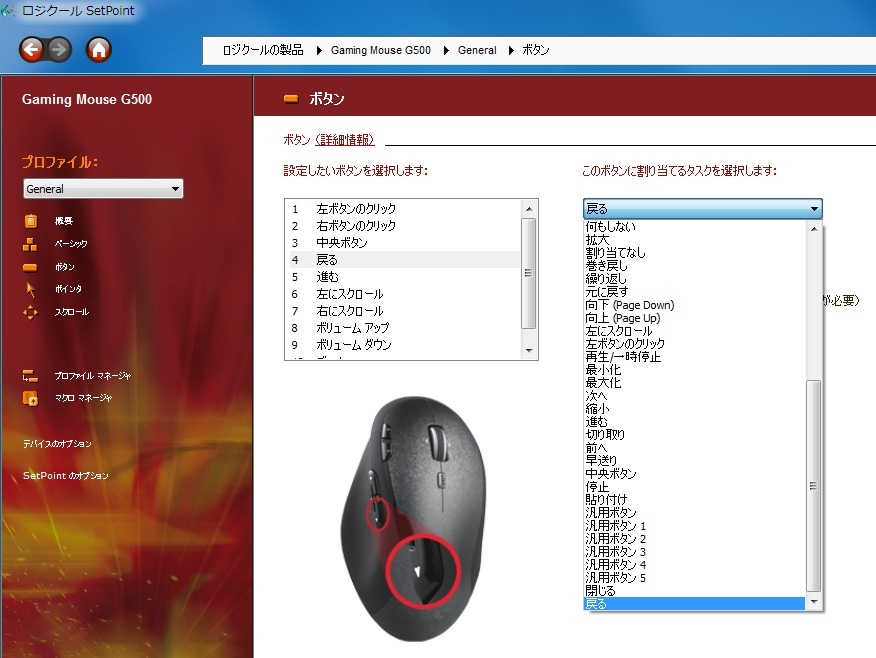Choose 何もしない from task list

click(694, 227)
